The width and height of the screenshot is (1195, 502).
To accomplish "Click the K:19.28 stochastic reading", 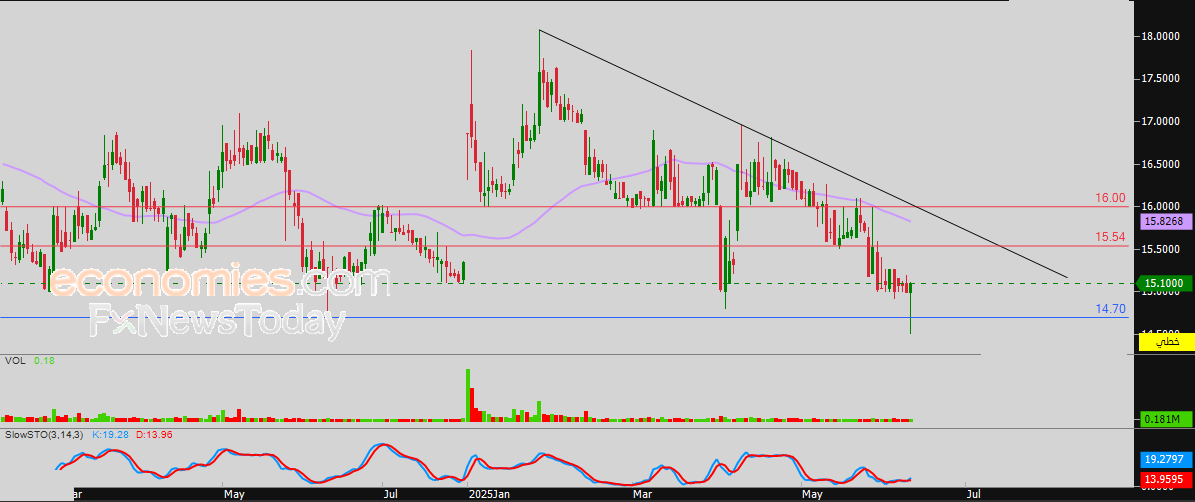I will (112, 434).
